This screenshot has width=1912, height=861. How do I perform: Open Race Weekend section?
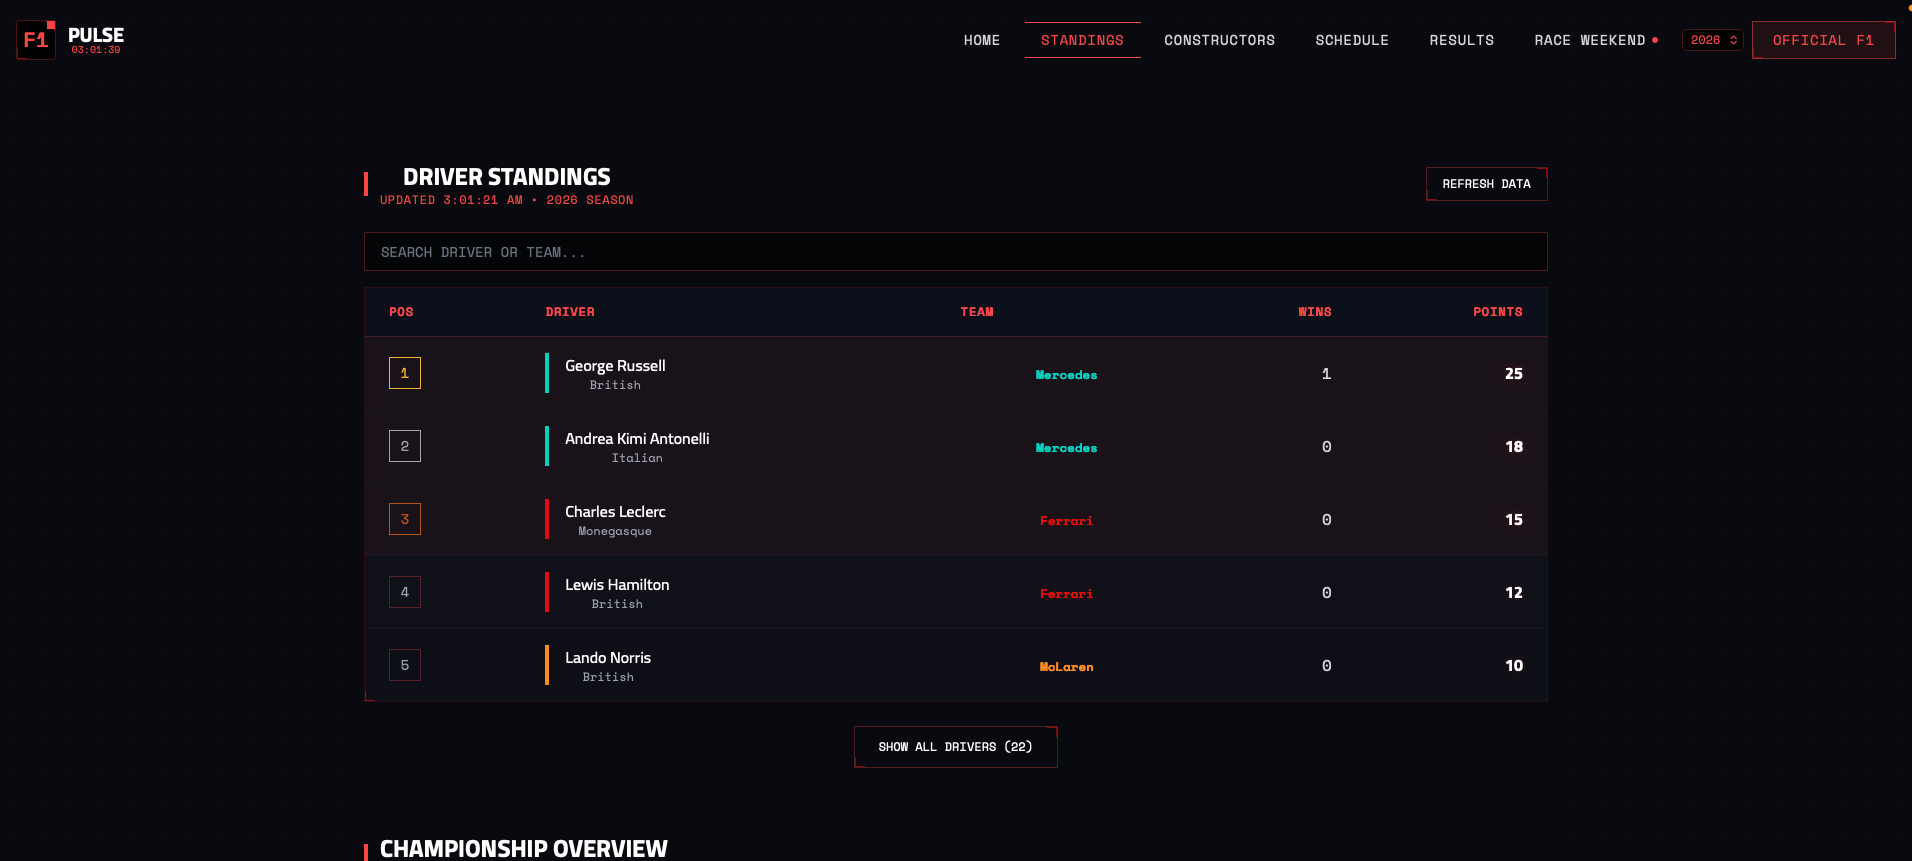pyautogui.click(x=1596, y=40)
